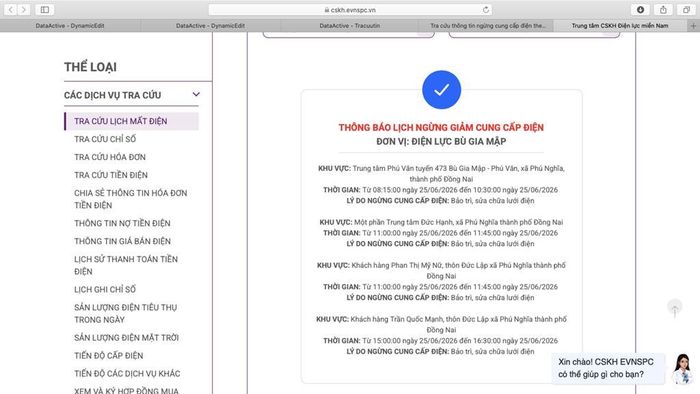Click the scroll-to-top arrow button
700x394 pixels.
pyautogui.click(x=675, y=307)
